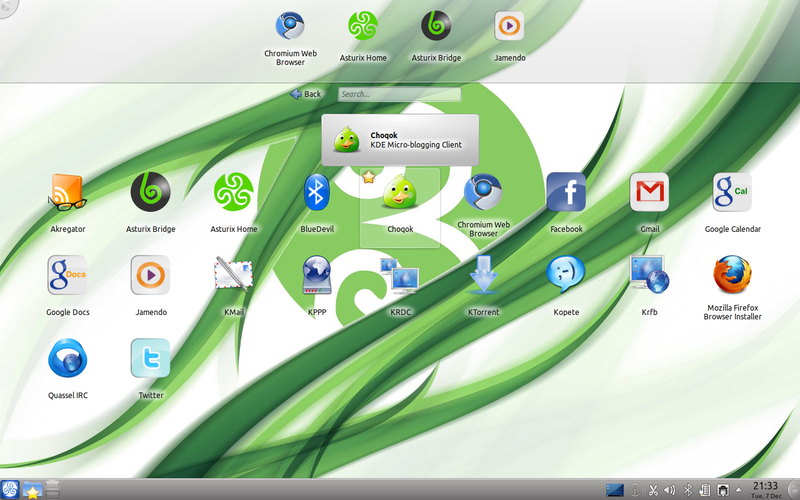Launch Quassel IRC
The width and height of the screenshot is (800, 500).
[x=67, y=369]
